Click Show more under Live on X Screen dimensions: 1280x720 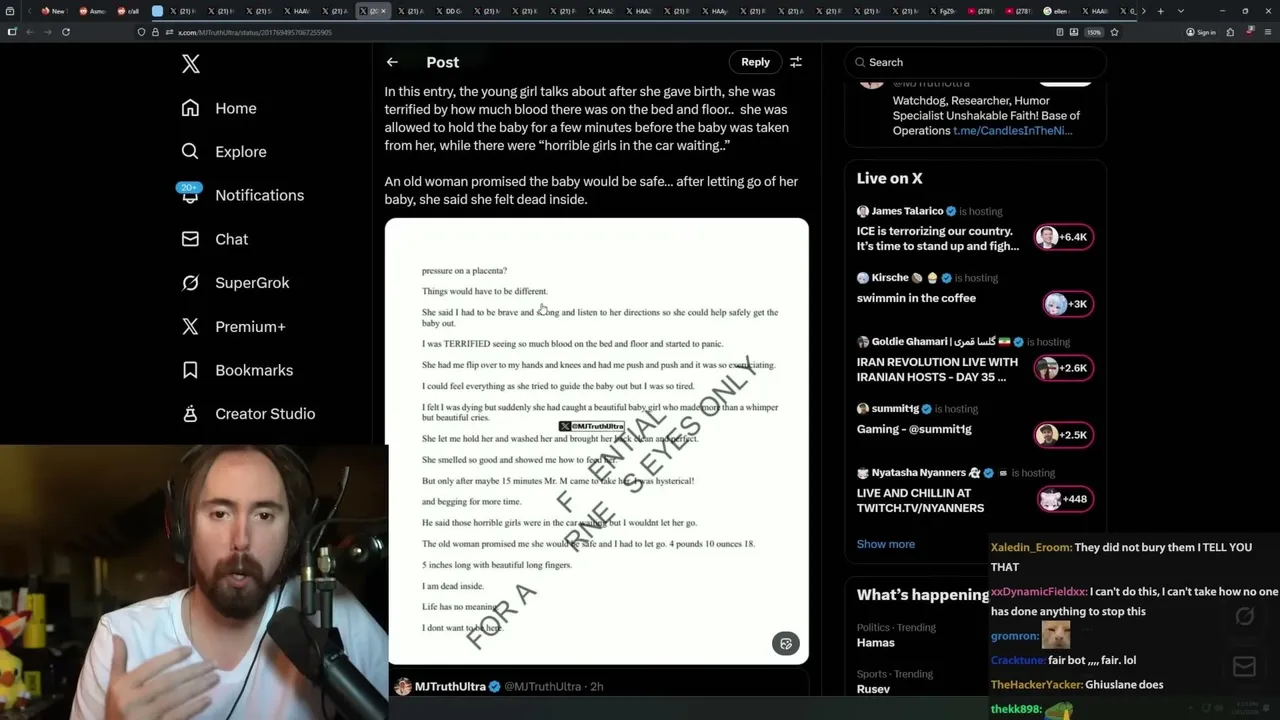click(885, 544)
